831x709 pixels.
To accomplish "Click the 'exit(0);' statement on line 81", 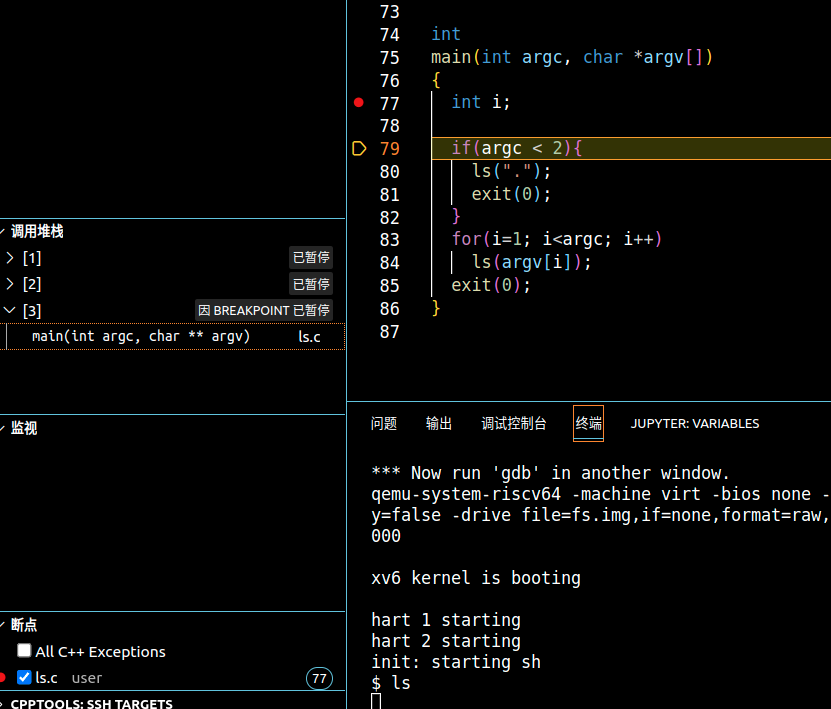I will point(511,194).
